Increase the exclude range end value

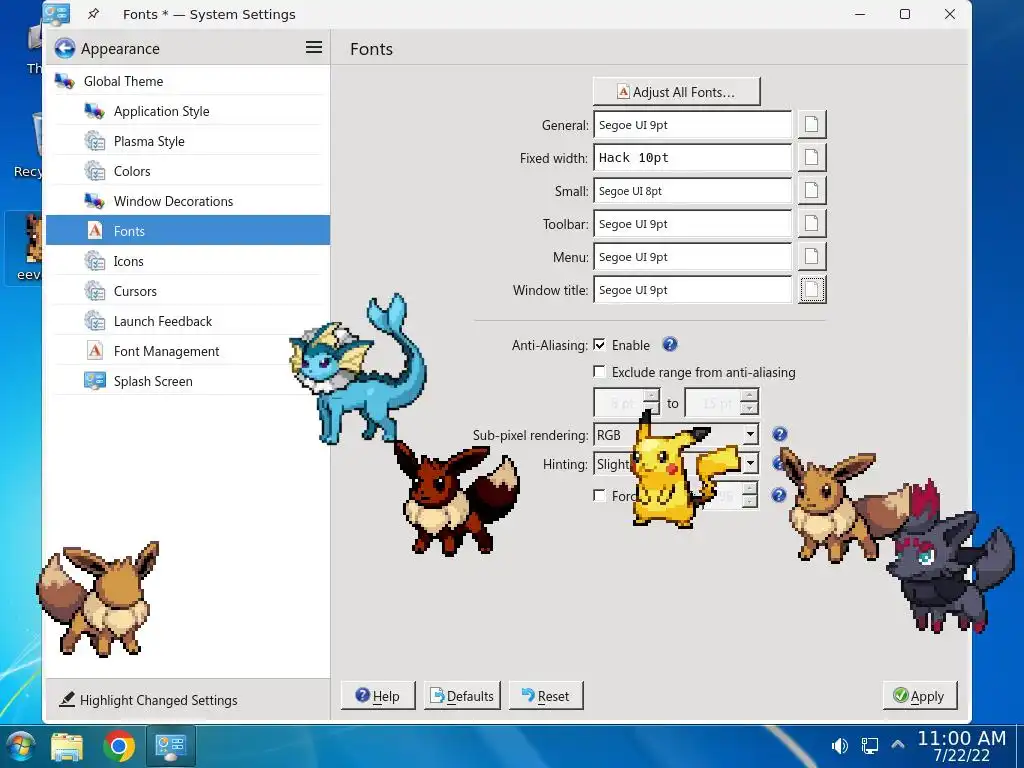750,395
